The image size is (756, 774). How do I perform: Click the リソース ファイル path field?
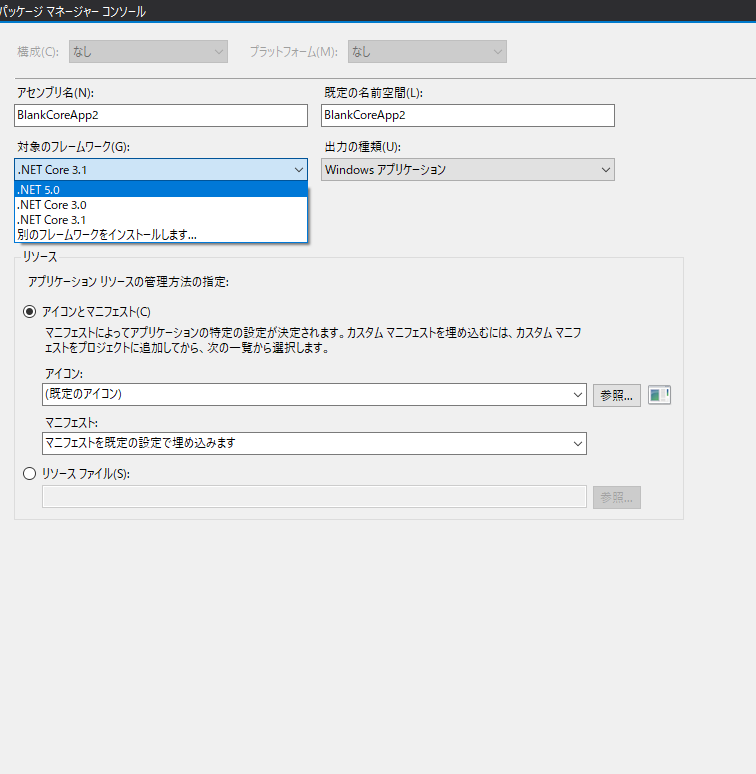coord(314,497)
